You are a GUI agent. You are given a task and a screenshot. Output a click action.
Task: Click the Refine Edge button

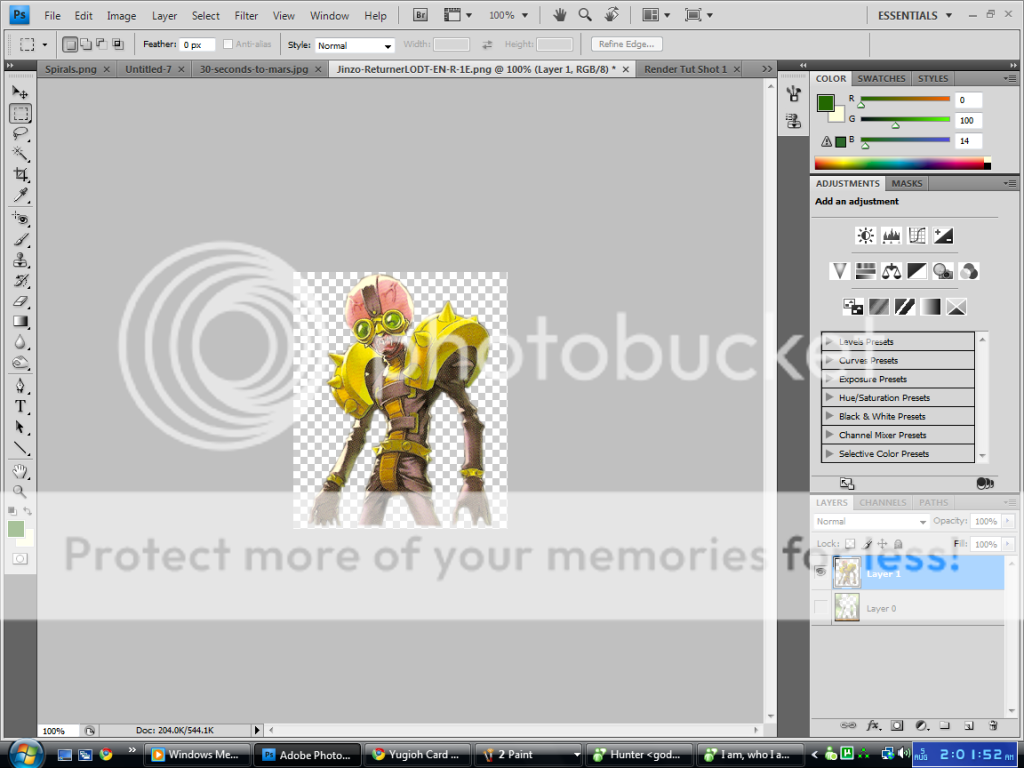click(626, 44)
